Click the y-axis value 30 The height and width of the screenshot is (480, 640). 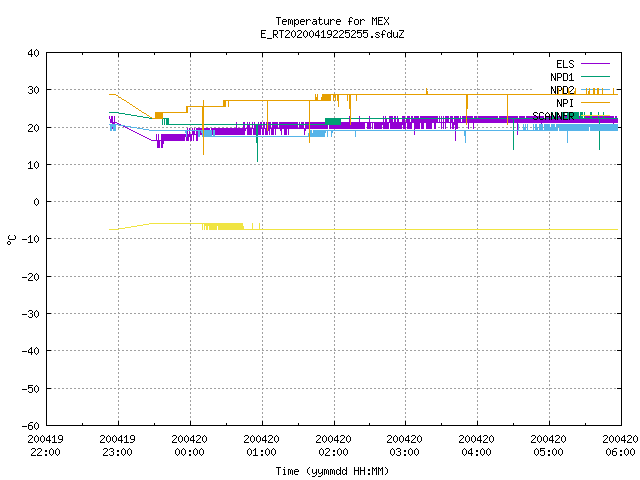click(33, 90)
